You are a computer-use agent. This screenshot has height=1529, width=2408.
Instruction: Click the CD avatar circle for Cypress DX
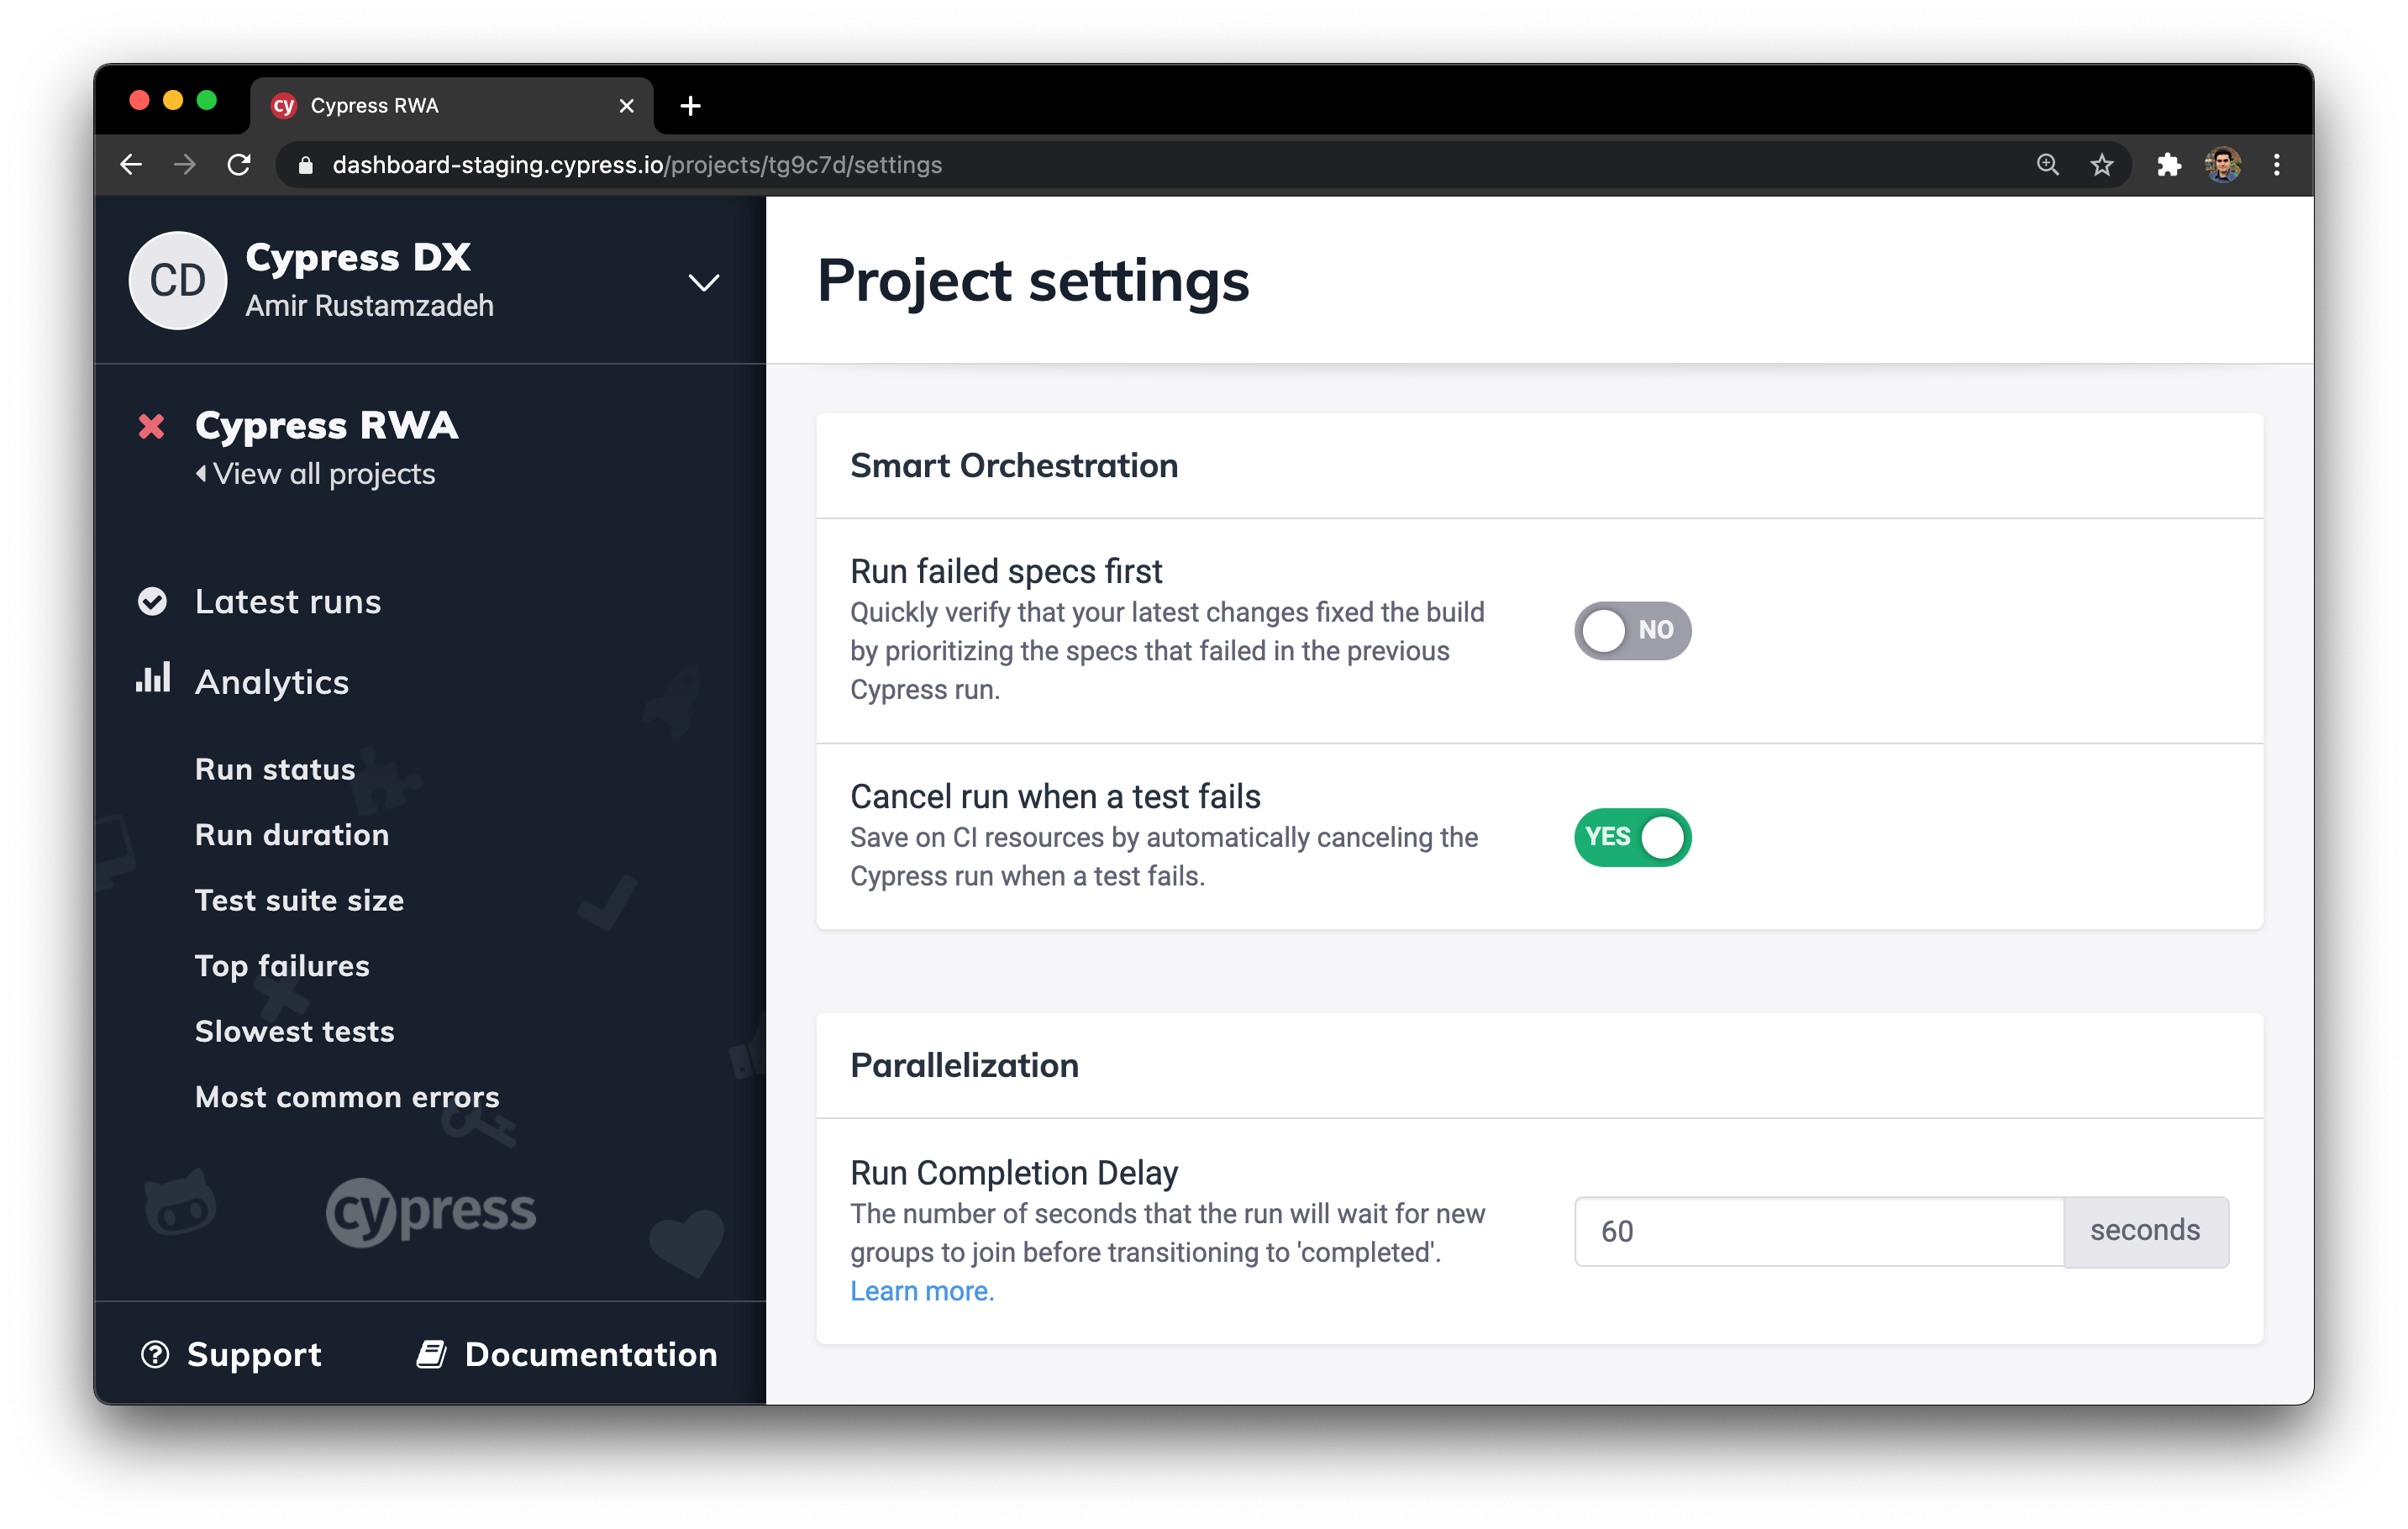click(177, 280)
